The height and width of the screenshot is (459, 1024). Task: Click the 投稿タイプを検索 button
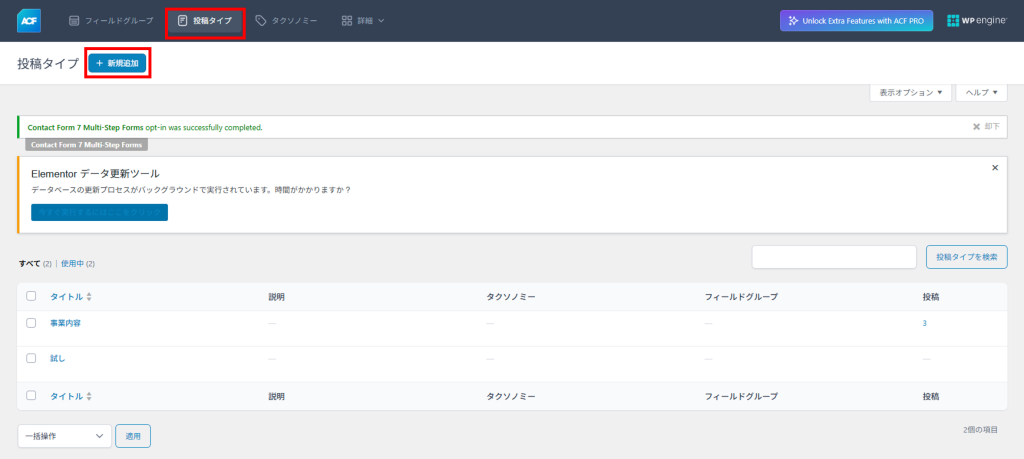tap(966, 257)
